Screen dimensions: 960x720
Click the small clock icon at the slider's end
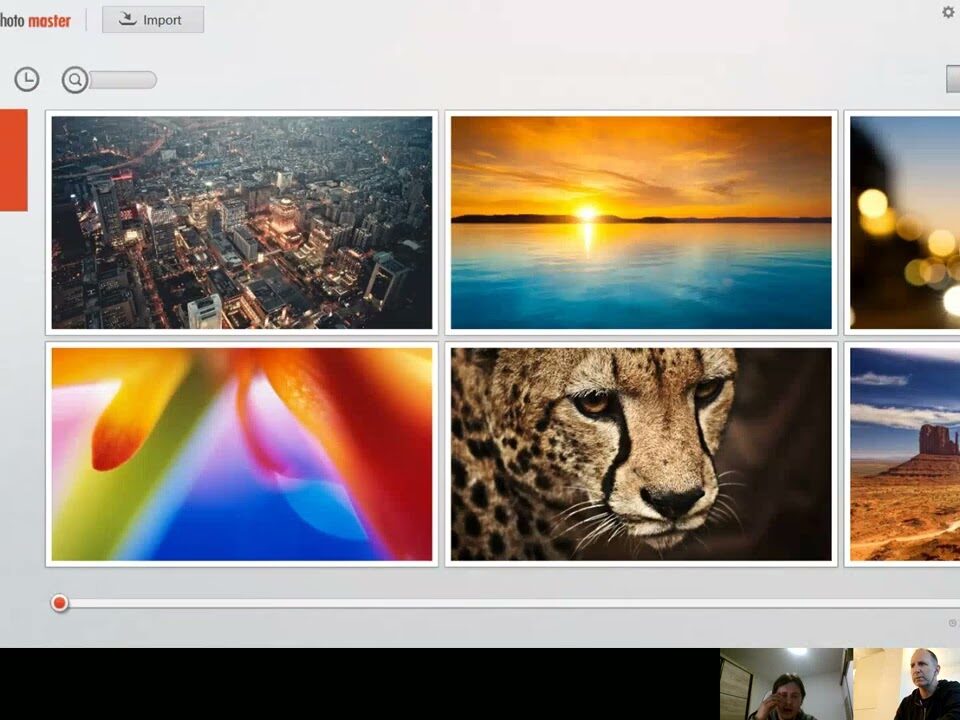coord(952,623)
